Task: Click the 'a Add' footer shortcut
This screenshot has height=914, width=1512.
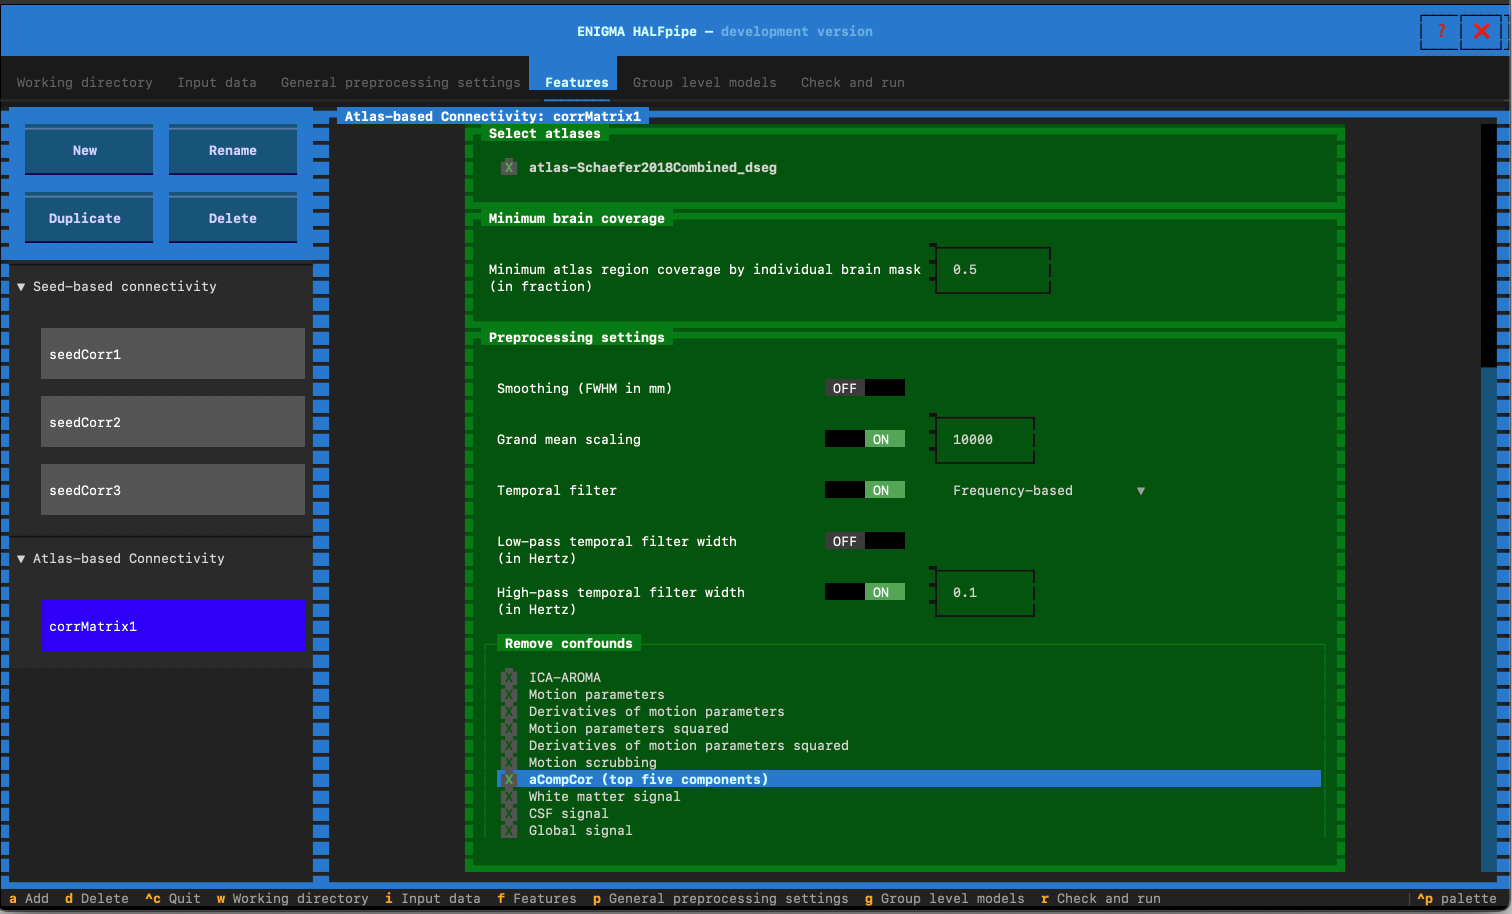Action: 29,899
